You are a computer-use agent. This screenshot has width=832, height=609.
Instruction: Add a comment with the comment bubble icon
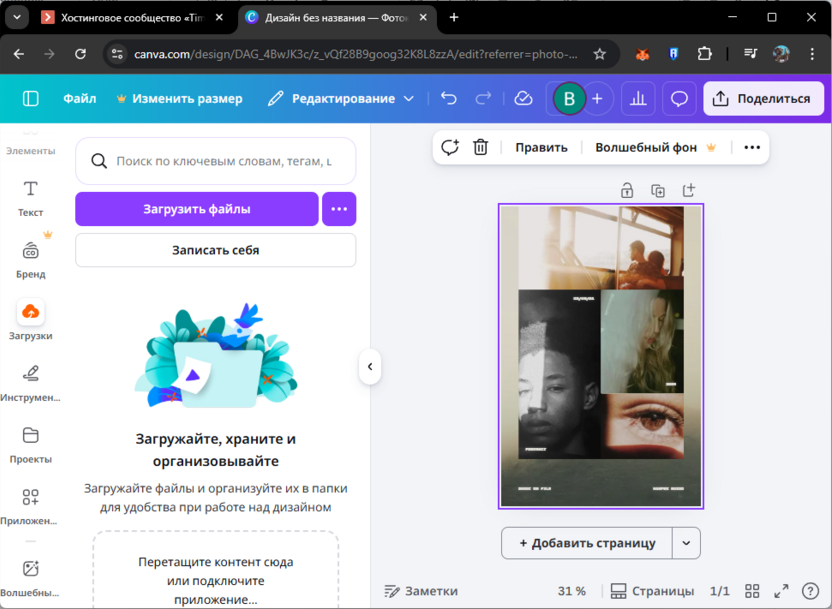click(x=679, y=98)
